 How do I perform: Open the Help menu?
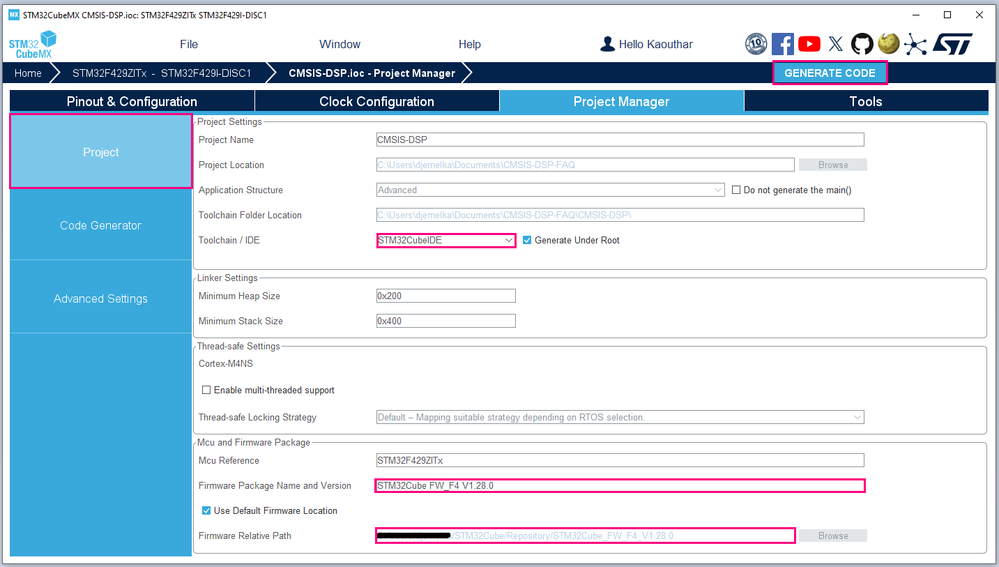pos(470,44)
